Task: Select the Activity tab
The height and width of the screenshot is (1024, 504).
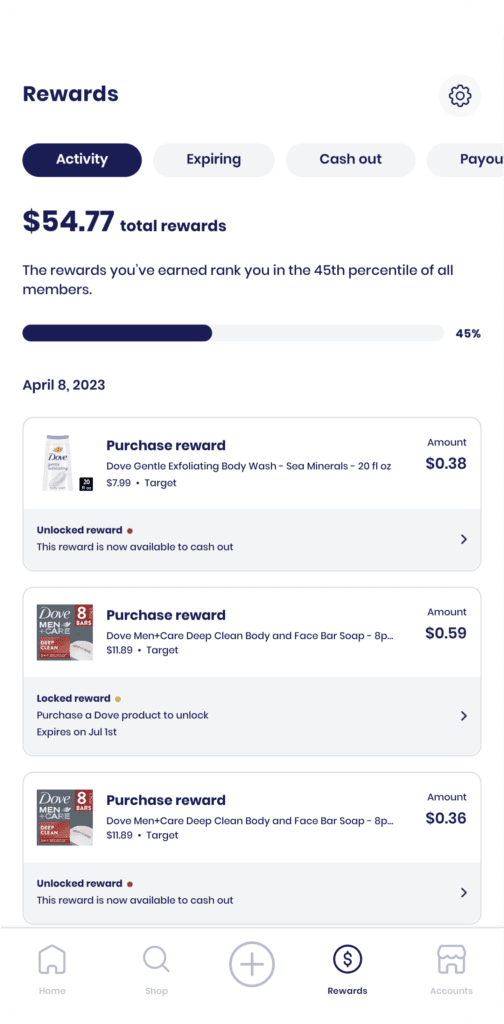Action: tap(82, 160)
